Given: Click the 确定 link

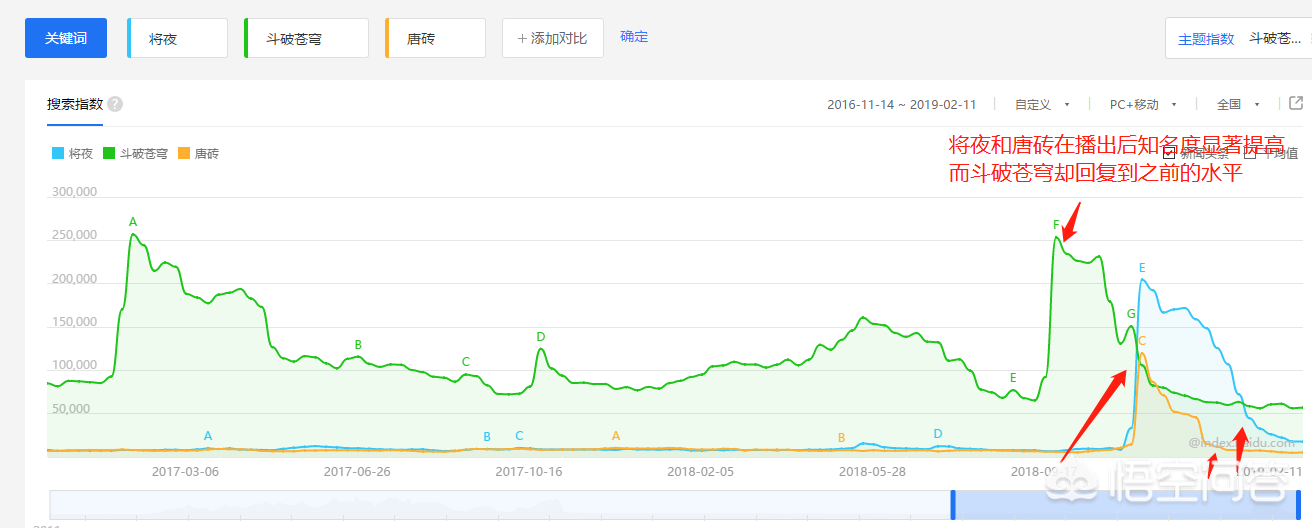Looking at the screenshot, I should [x=634, y=37].
